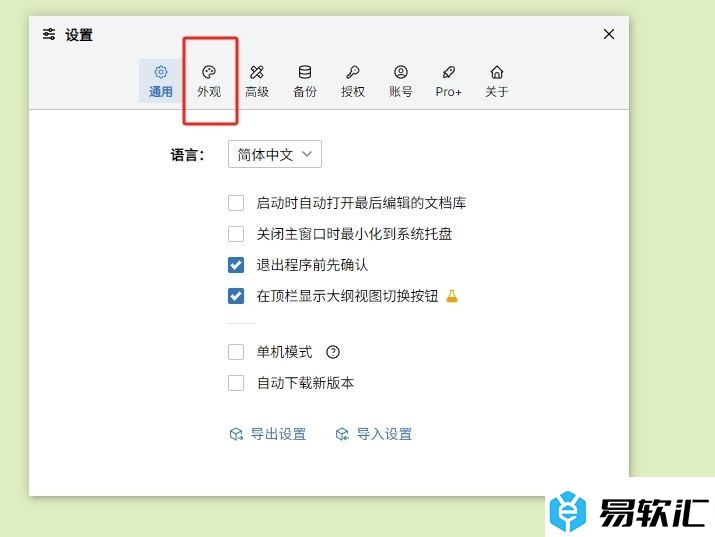The height and width of the screenshot is (537, 715).
Task: Uncheck 在顶栏显示大纲视图切换按钮 checkbox
Action: [236, 296]
